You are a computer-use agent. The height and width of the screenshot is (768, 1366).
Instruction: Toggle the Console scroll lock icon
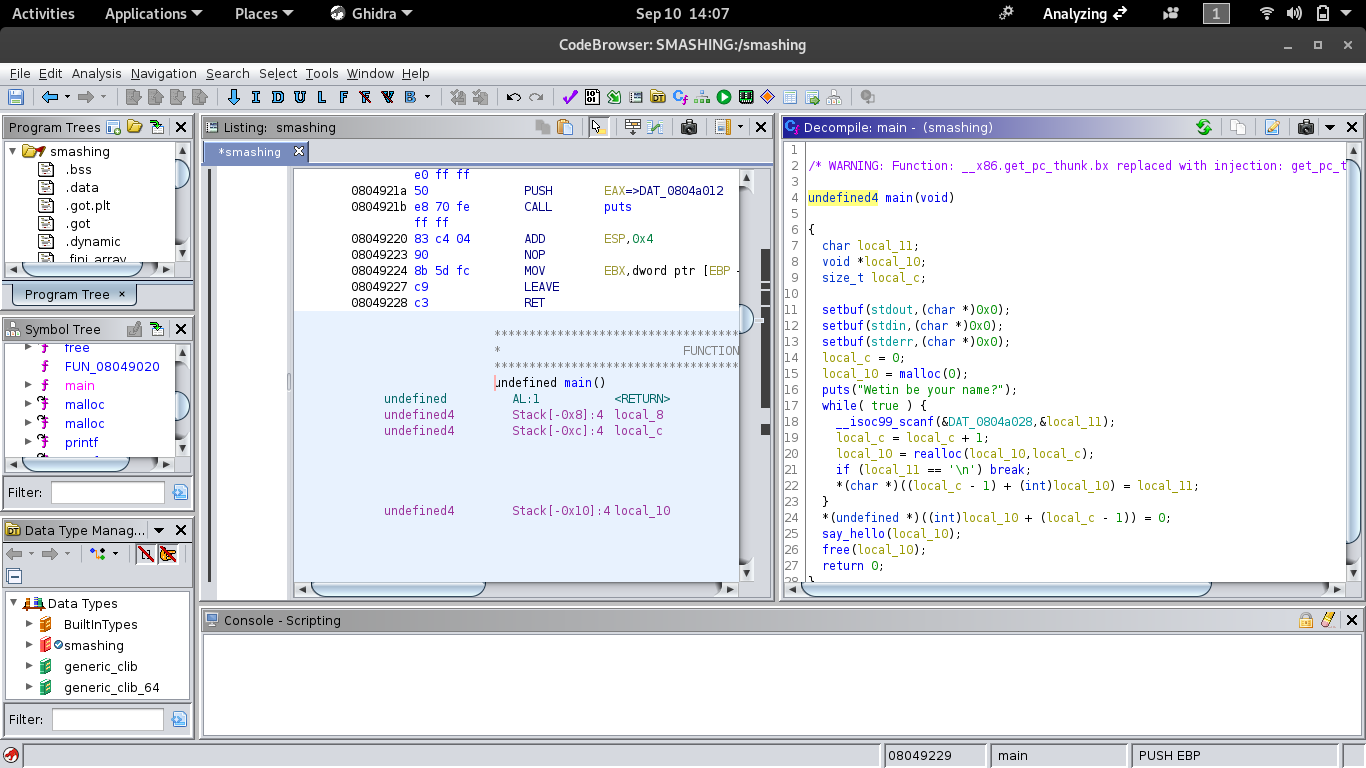1306,620
